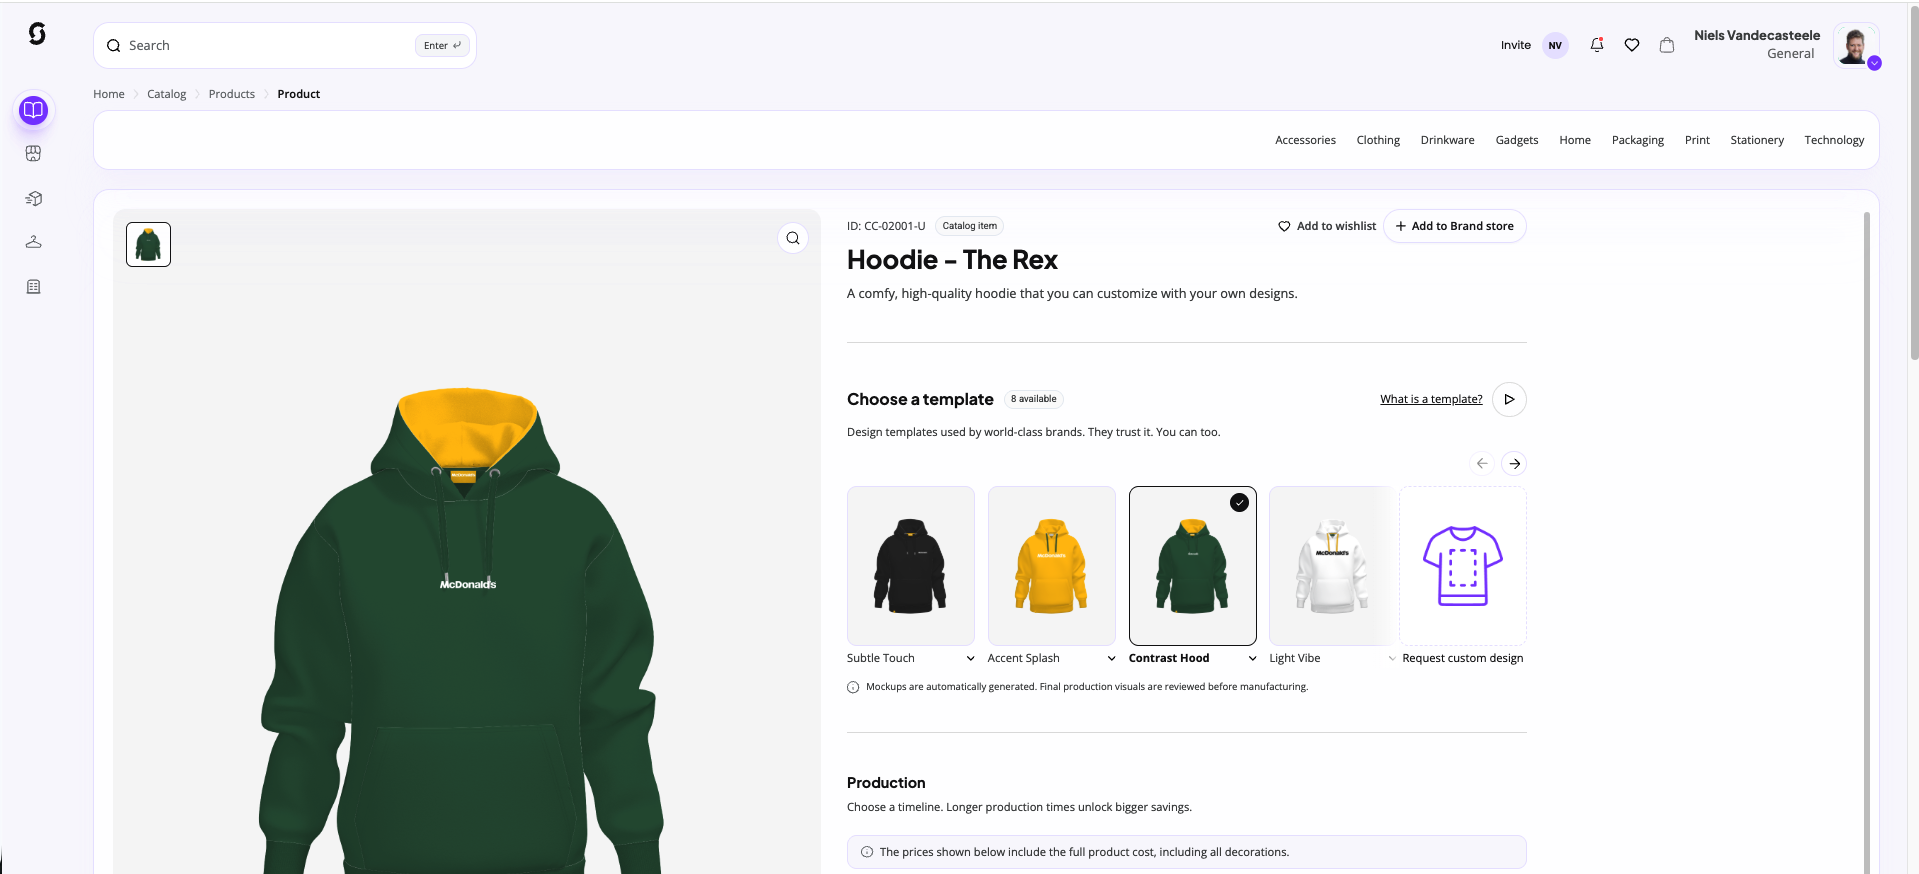Image resolution: width=1919 pixels, height=874 pixels.
Task: Open the brand store icon in sidebar
Action: coord(33,153)
